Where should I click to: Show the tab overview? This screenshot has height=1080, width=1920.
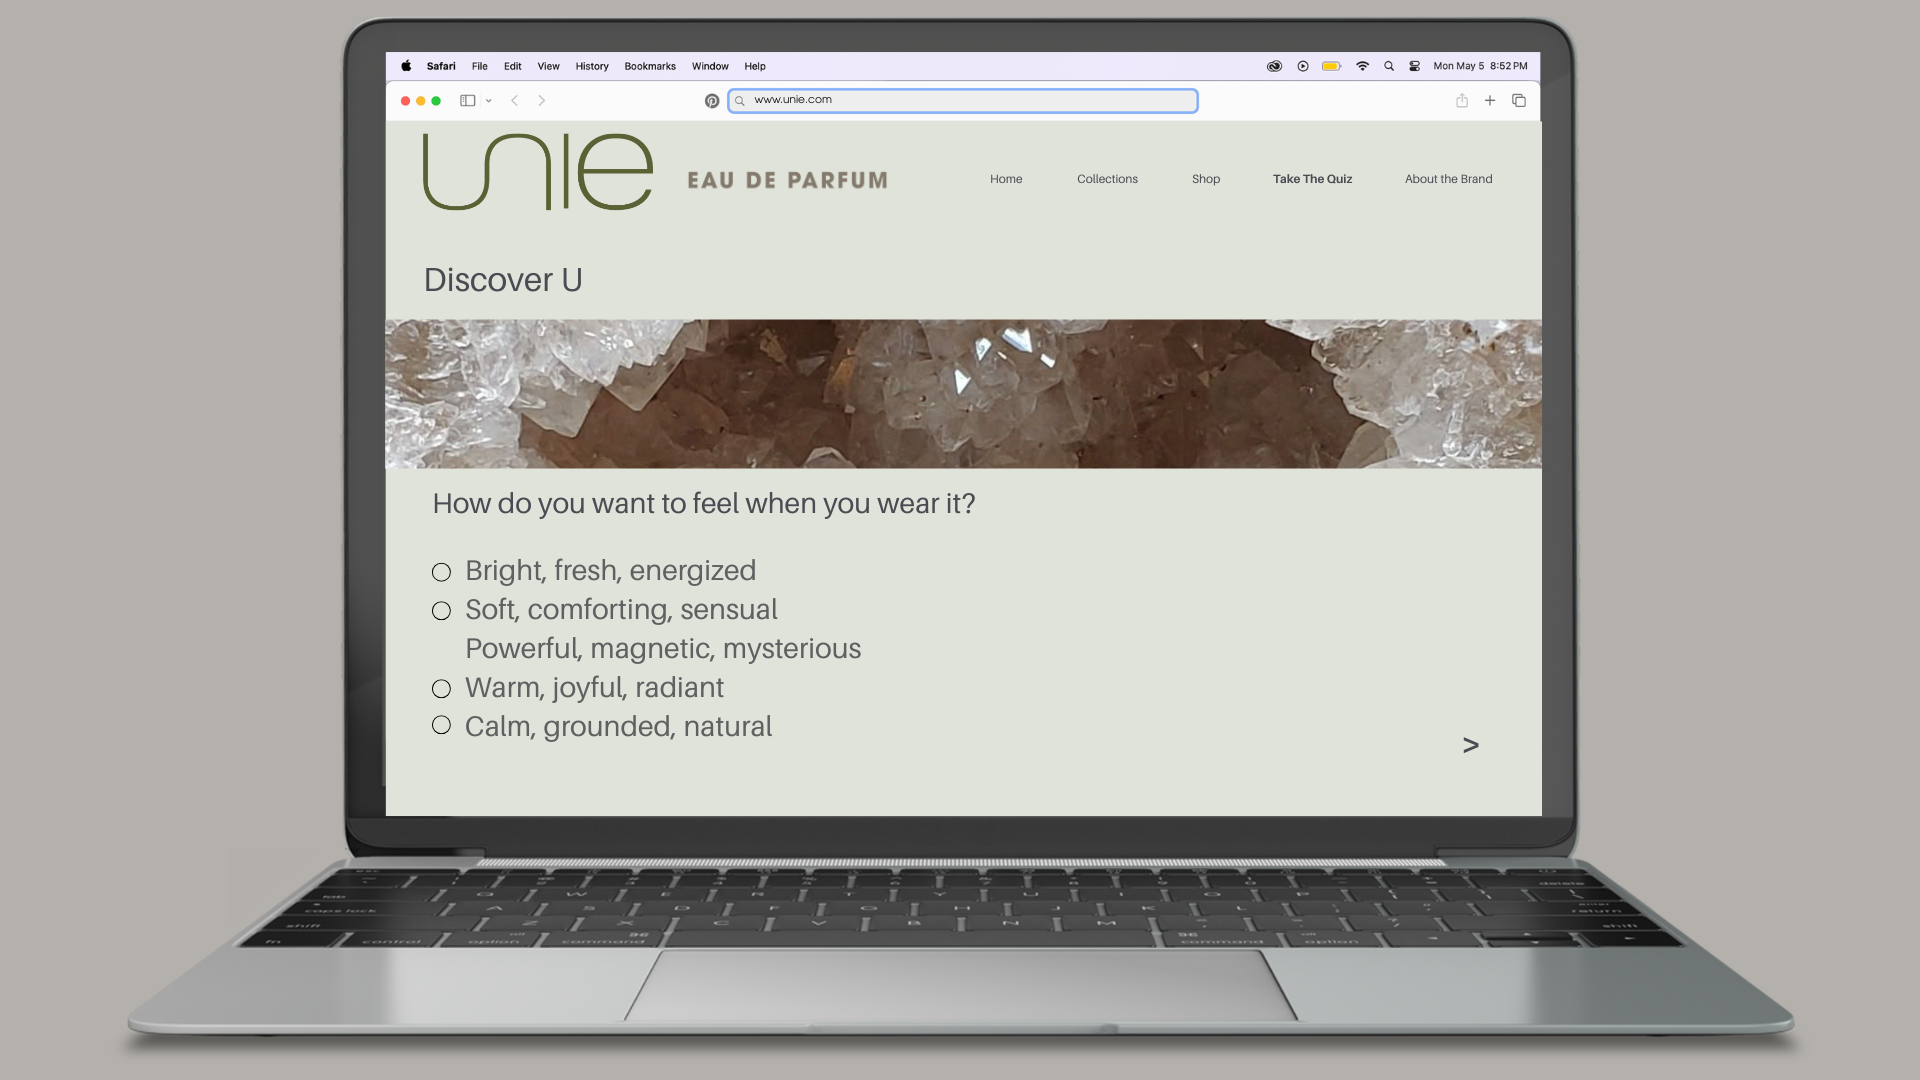coord(1519,100)
